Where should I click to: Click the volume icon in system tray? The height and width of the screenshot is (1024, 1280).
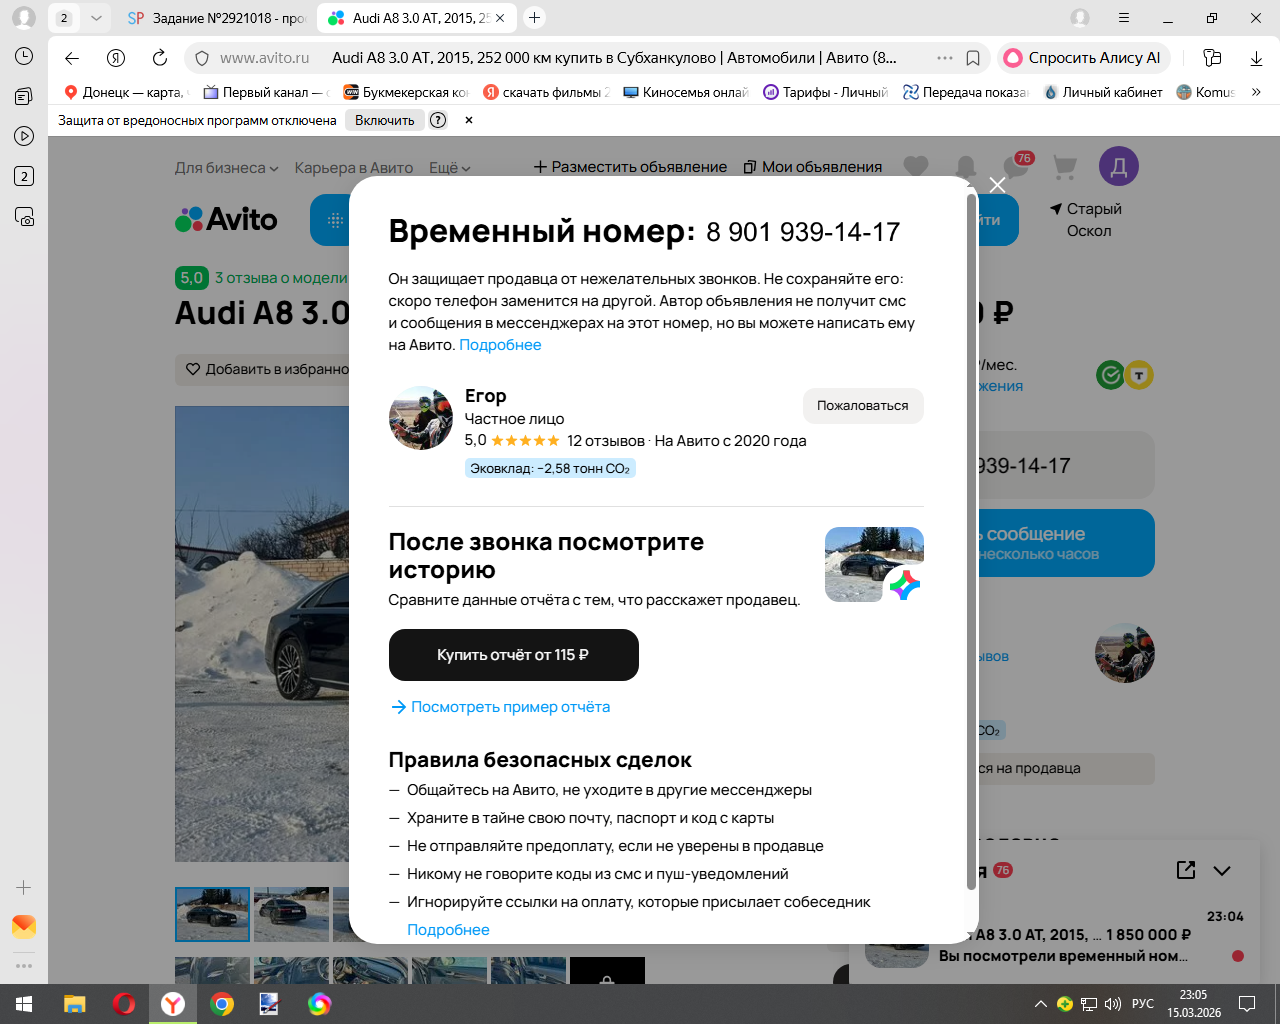click(x=1113, y=1004)
